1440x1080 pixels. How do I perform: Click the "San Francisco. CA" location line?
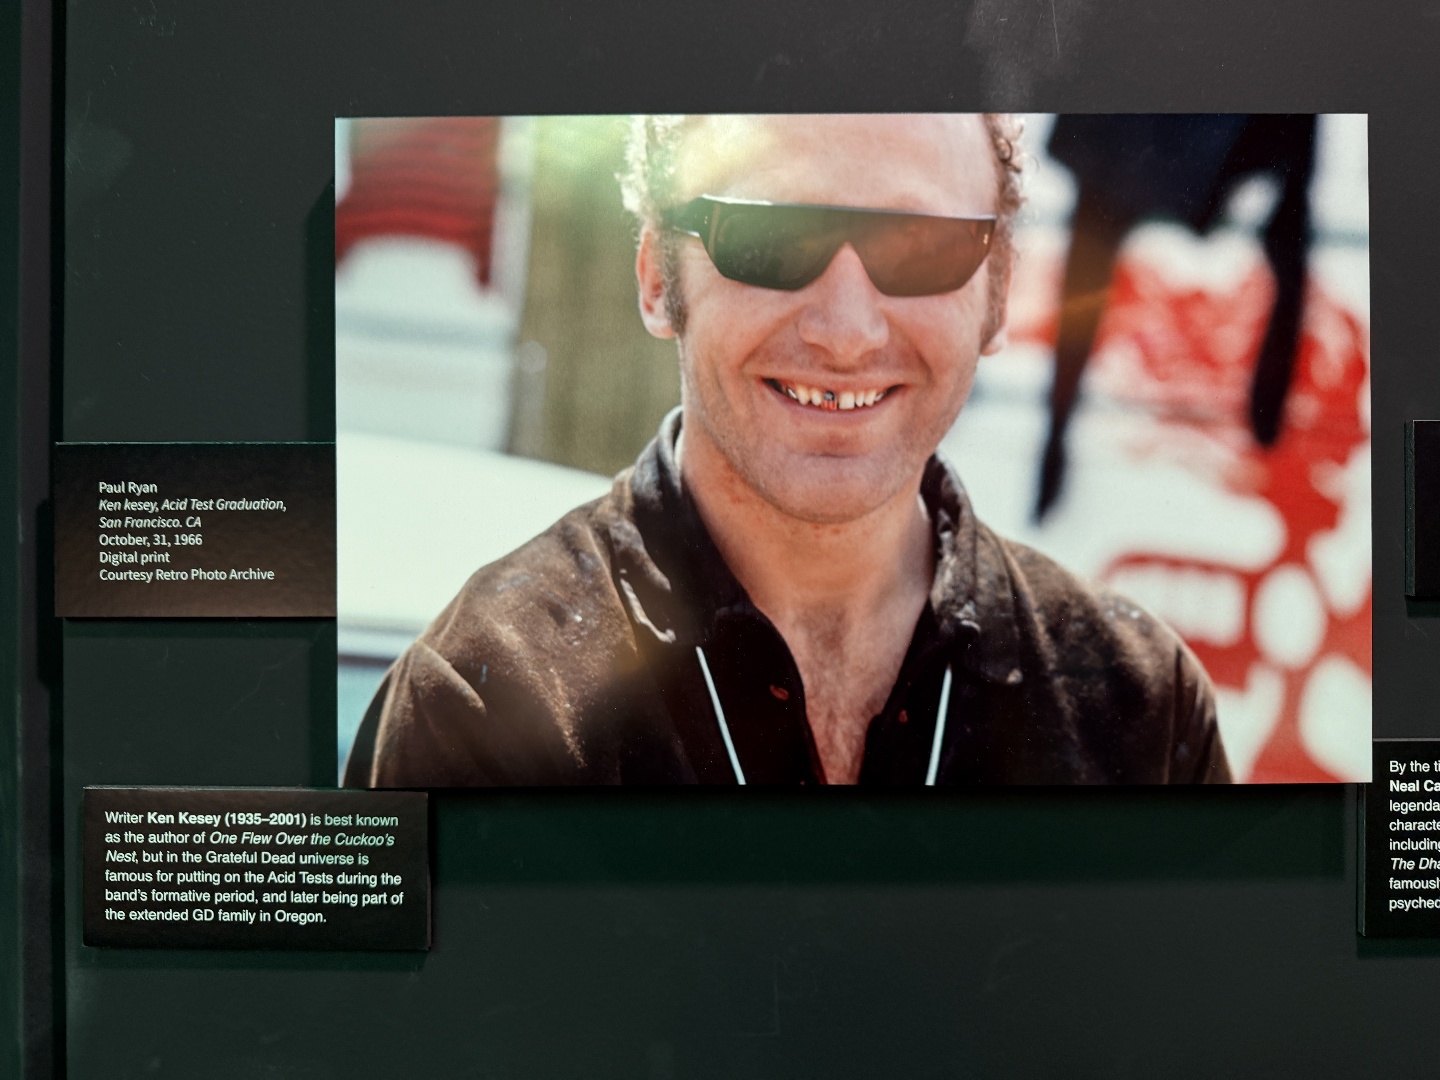click(x=150, y=522)
